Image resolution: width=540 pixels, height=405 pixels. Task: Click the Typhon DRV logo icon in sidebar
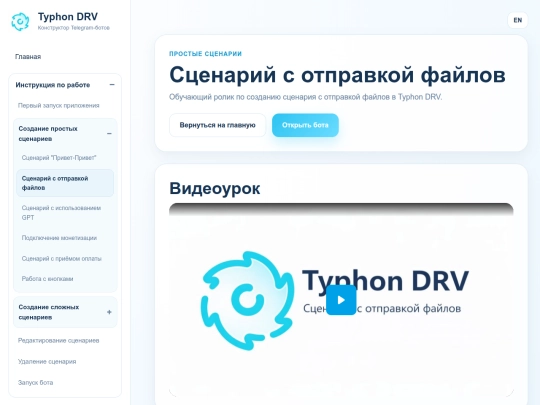click(x=20, y=22)
